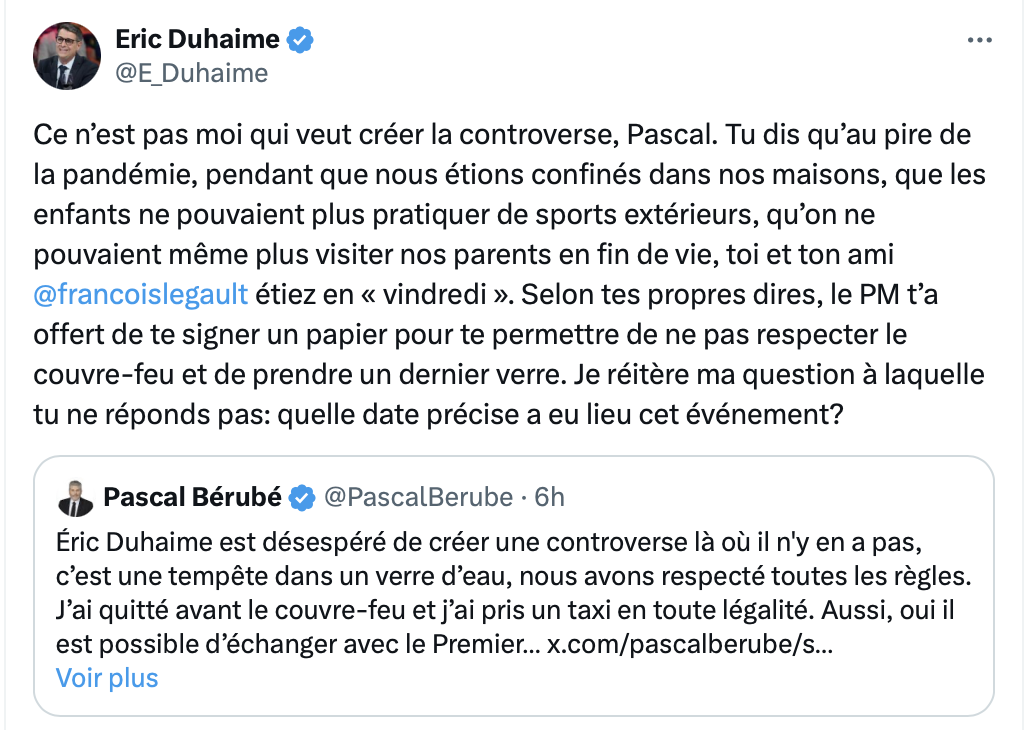Open the Eric Duhaime display name link
The width and height of the screenshot is (1032, 730).
click(197, 39)
